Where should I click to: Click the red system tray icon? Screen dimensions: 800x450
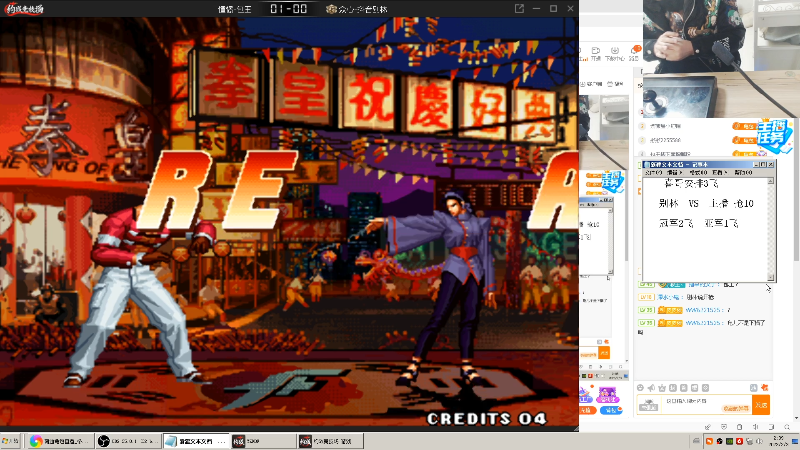[739, 441]
